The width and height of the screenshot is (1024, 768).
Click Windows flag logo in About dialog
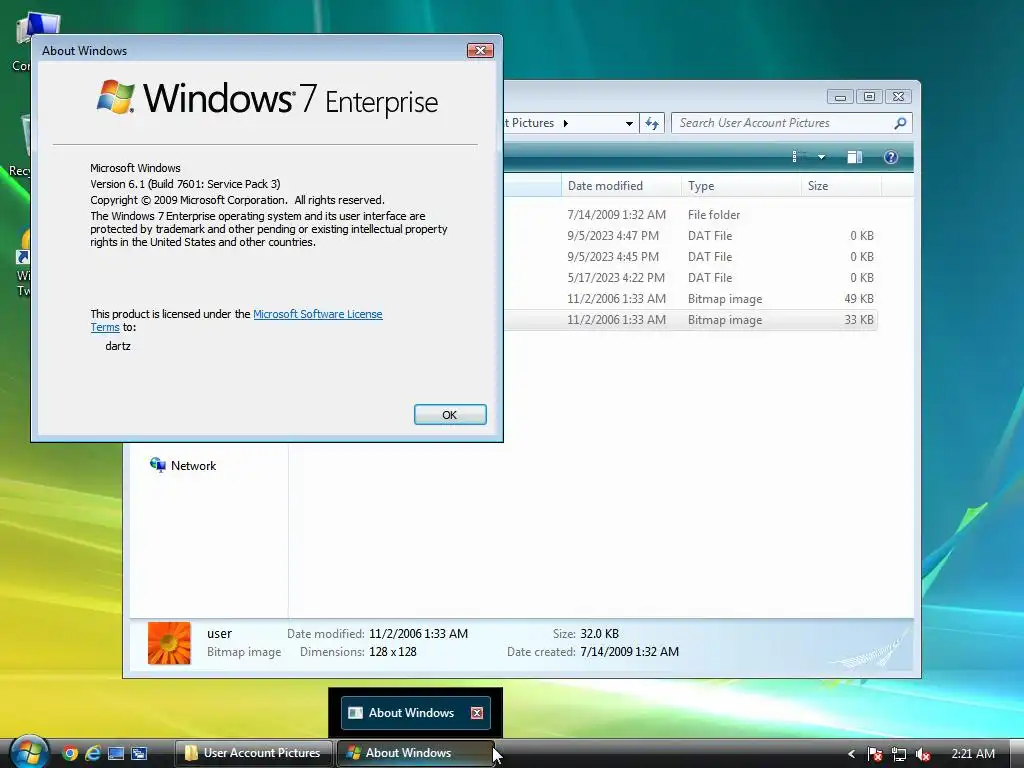[x=116, y=97]
